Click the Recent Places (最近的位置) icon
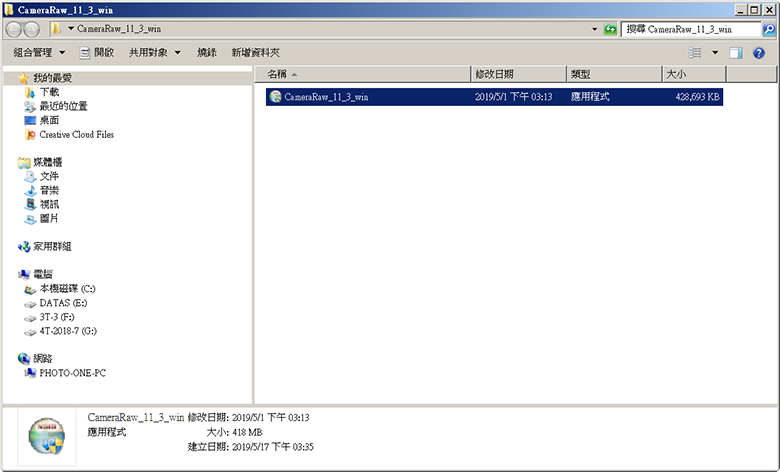Image resolution: width=780 pixels, height=472 pixels. click(30, 106)
